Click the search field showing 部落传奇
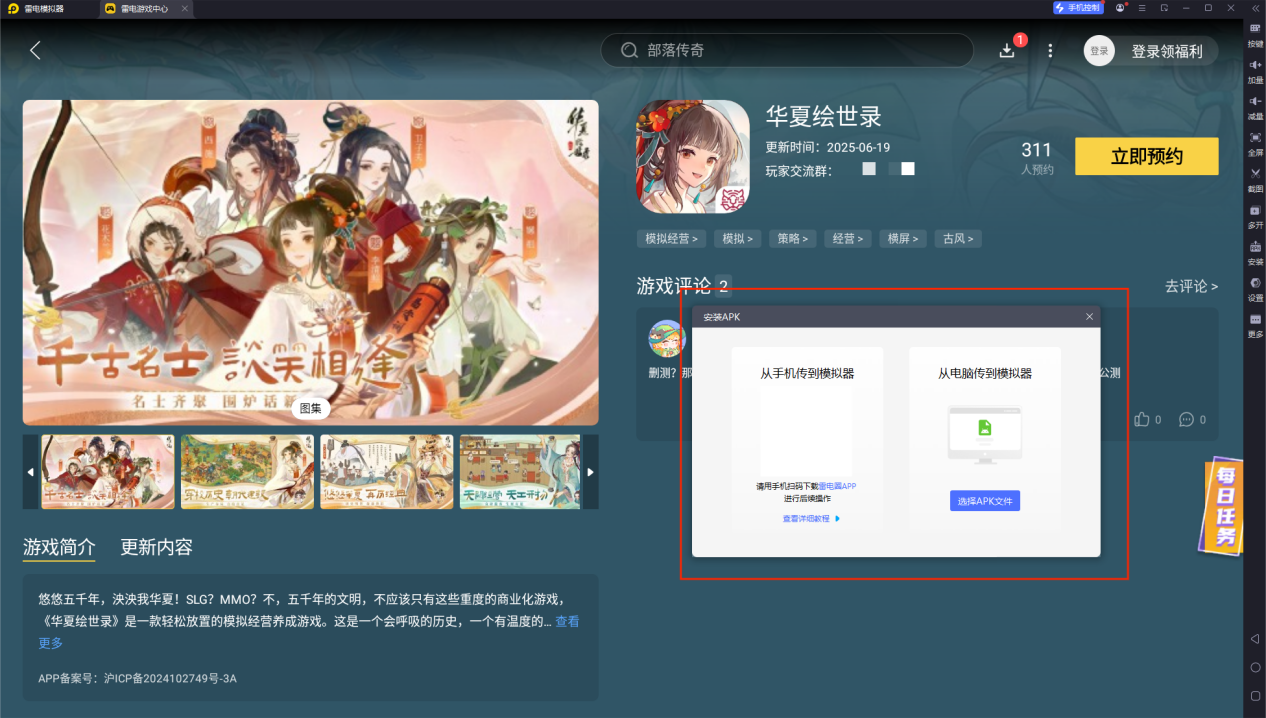Image resolution: width=1266 pixels, height=718 pixels. click(787, 50)
